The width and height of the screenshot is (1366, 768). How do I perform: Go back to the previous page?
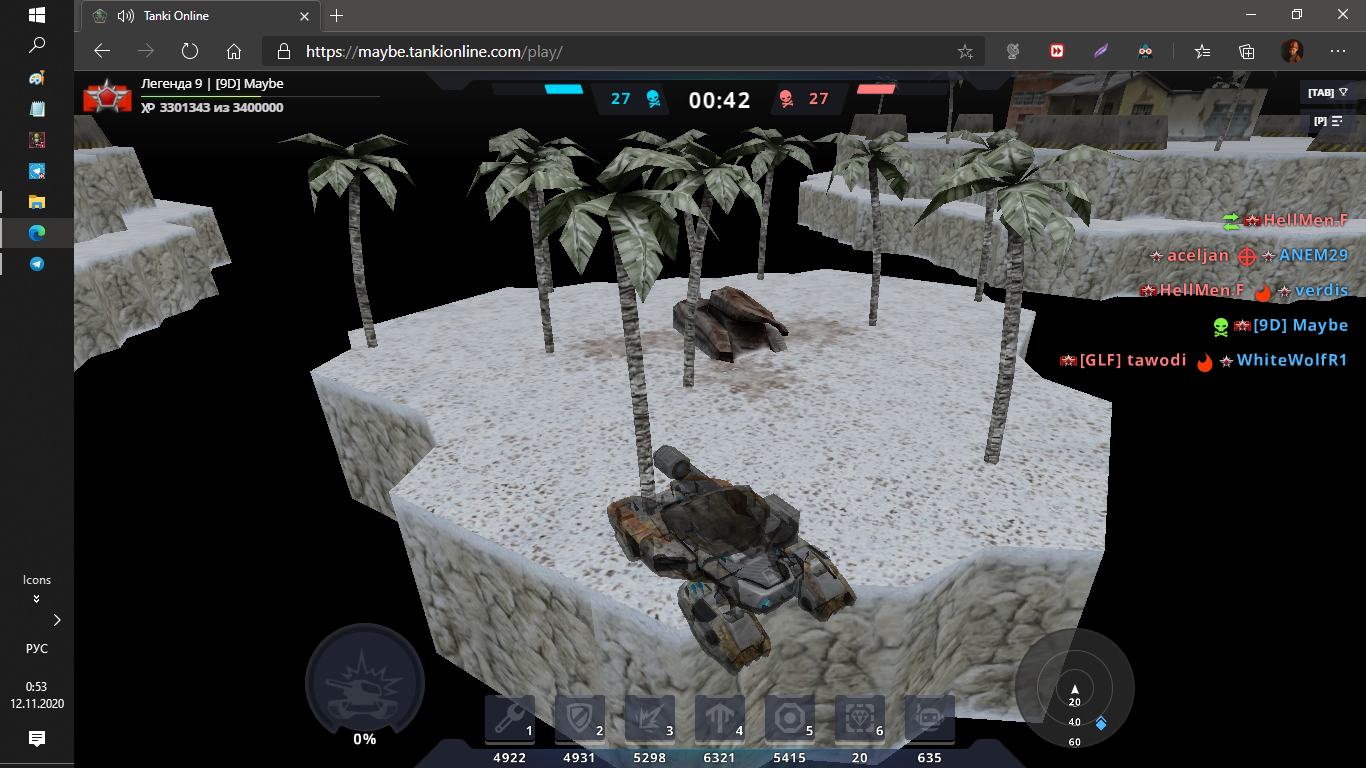pyautogui.click(x=101, y=51)
